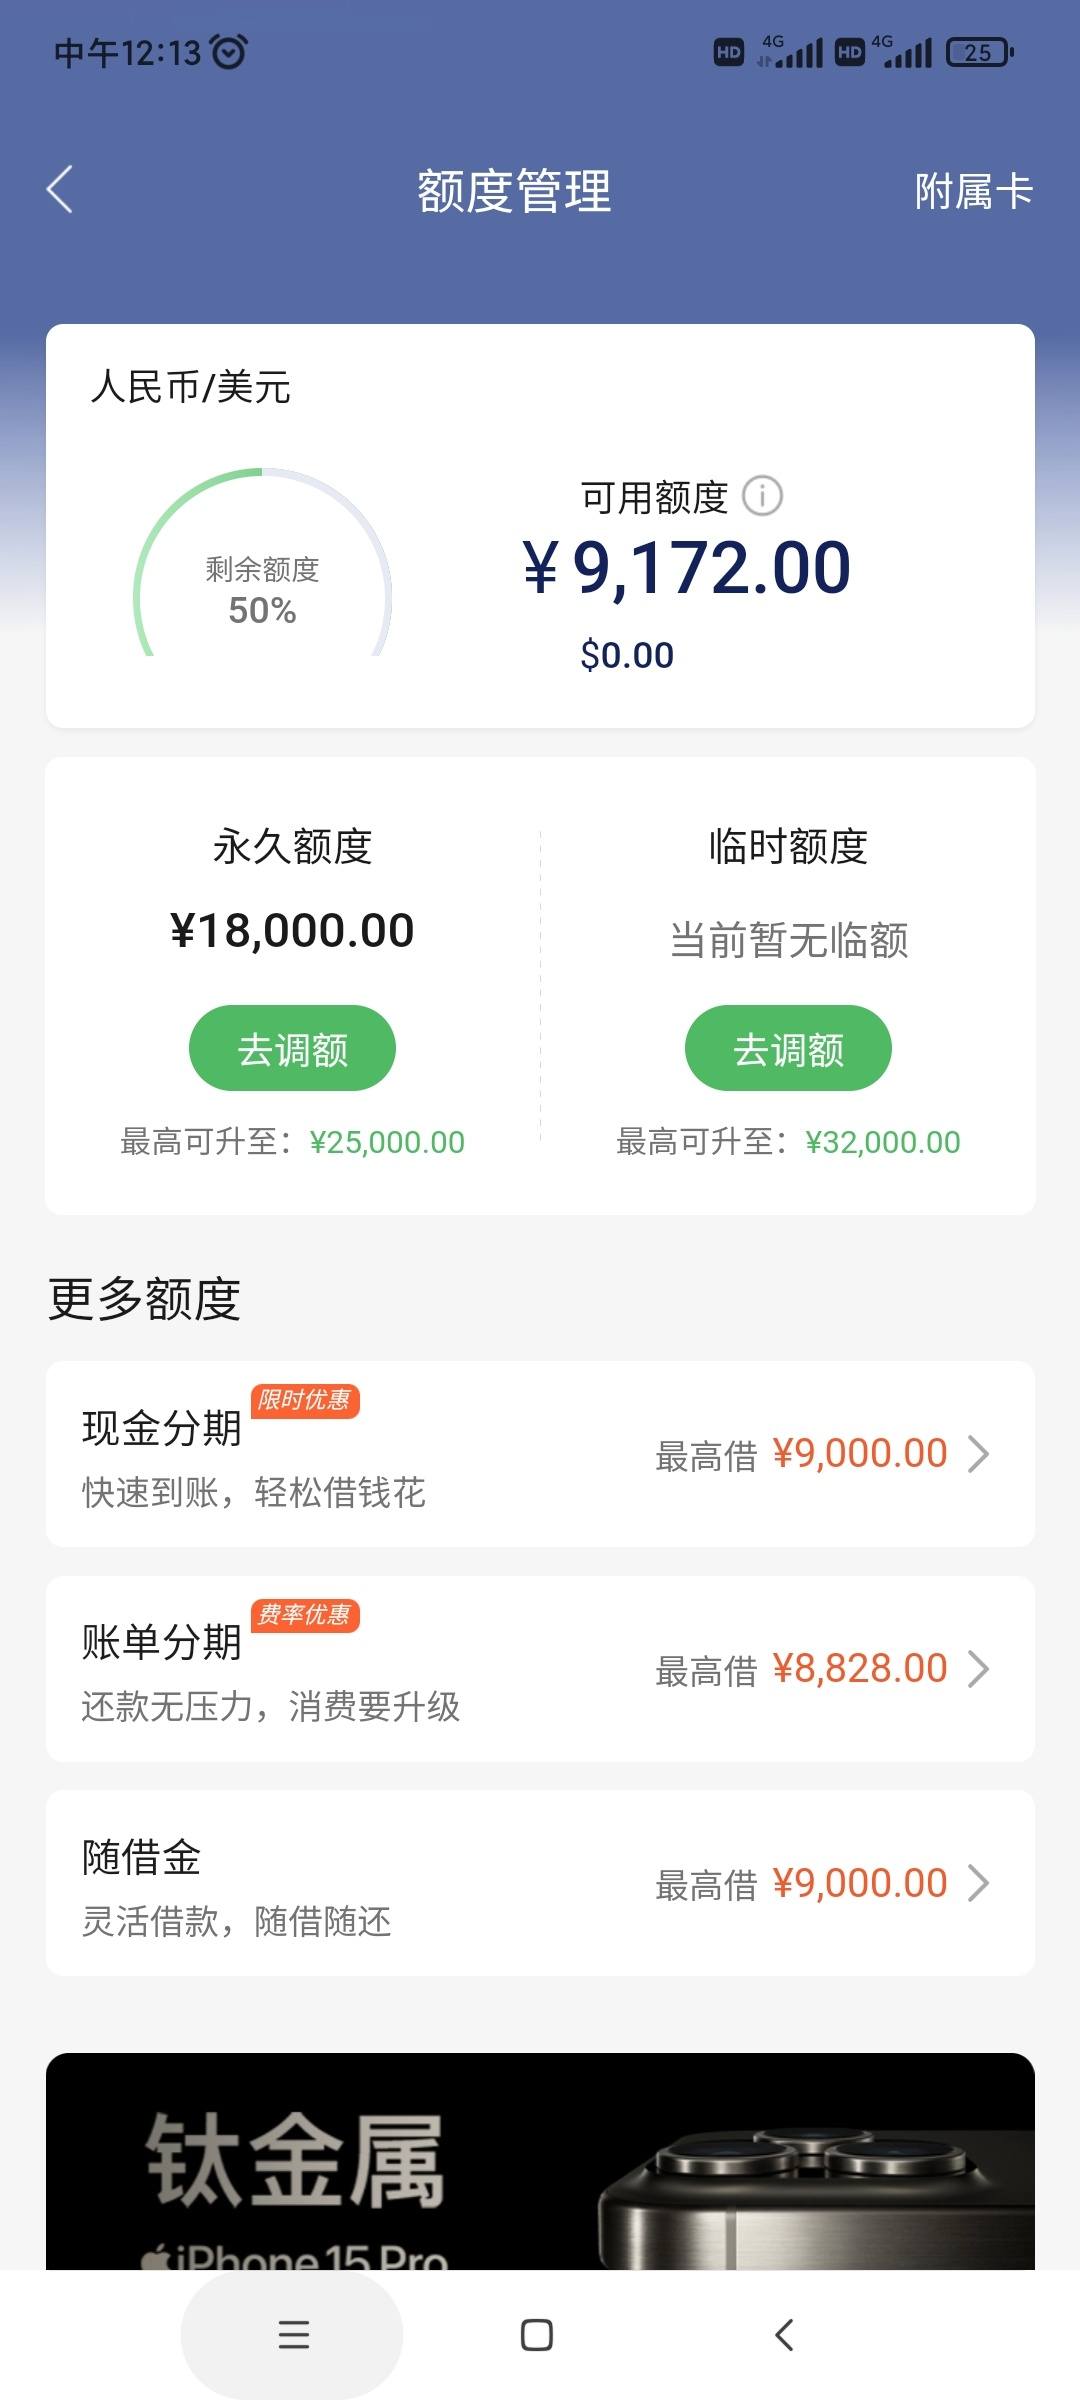The image size is (1080, 2400).
Task: Click 去调额 under 临时额度
Action: [x=788, y=1048]
